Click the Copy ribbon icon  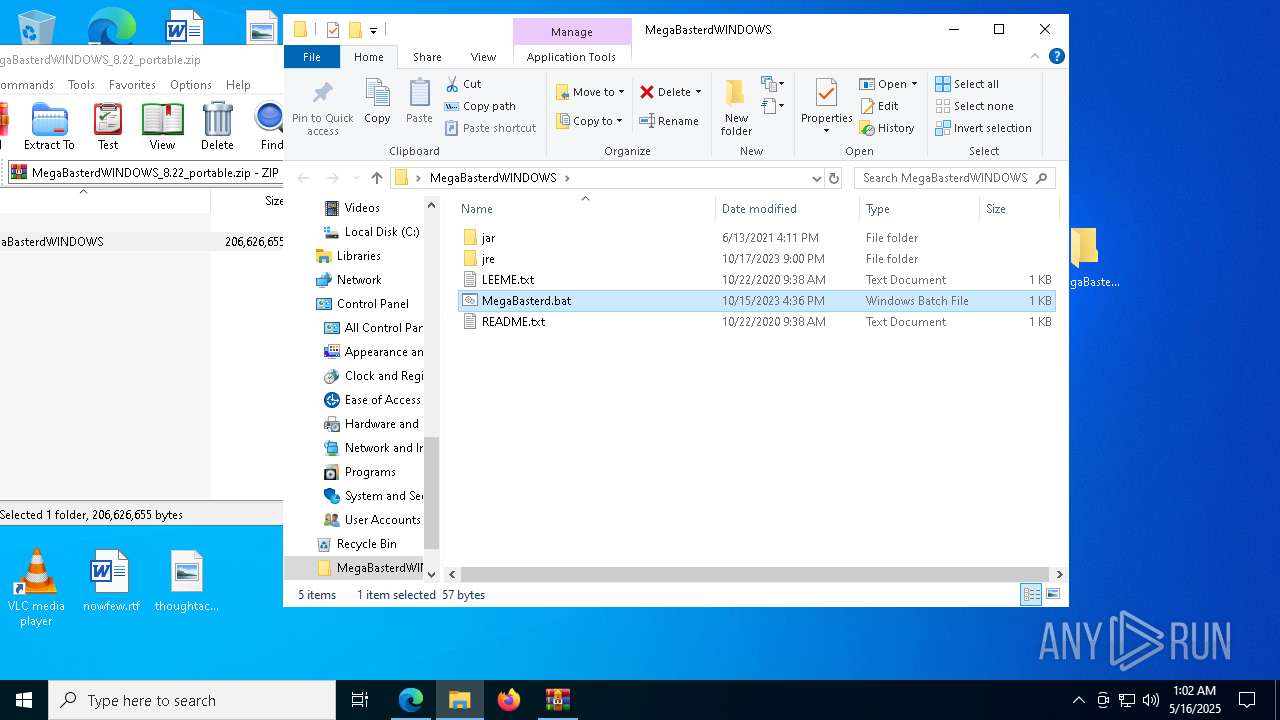(377, 102)
